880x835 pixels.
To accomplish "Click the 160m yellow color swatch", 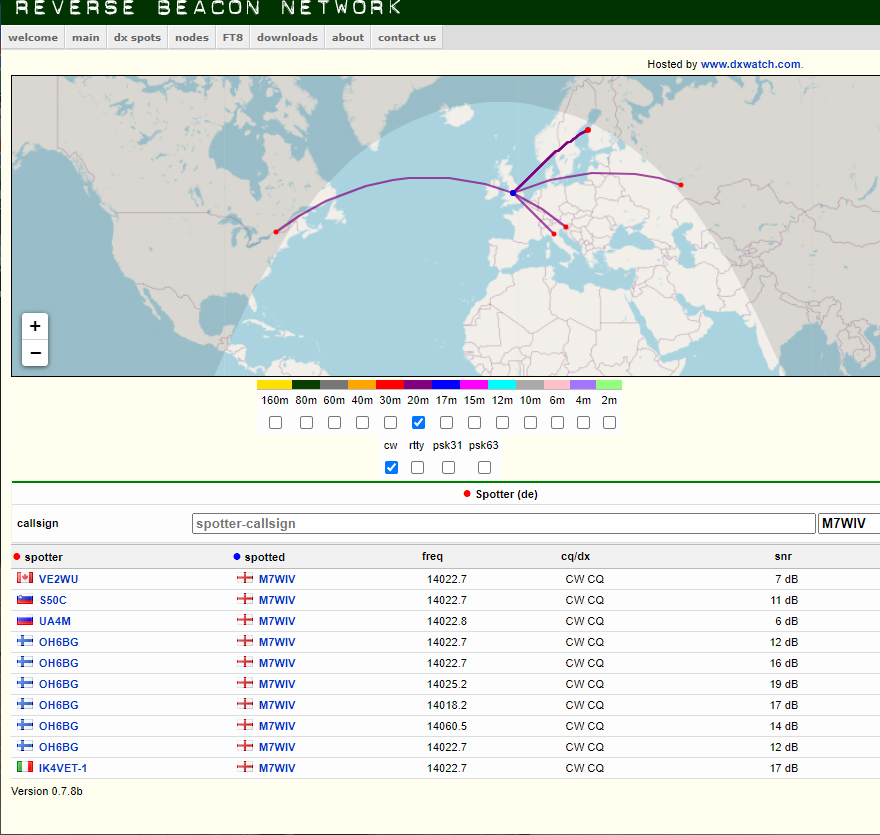I will pyautogui.click(x=274, y=384).
